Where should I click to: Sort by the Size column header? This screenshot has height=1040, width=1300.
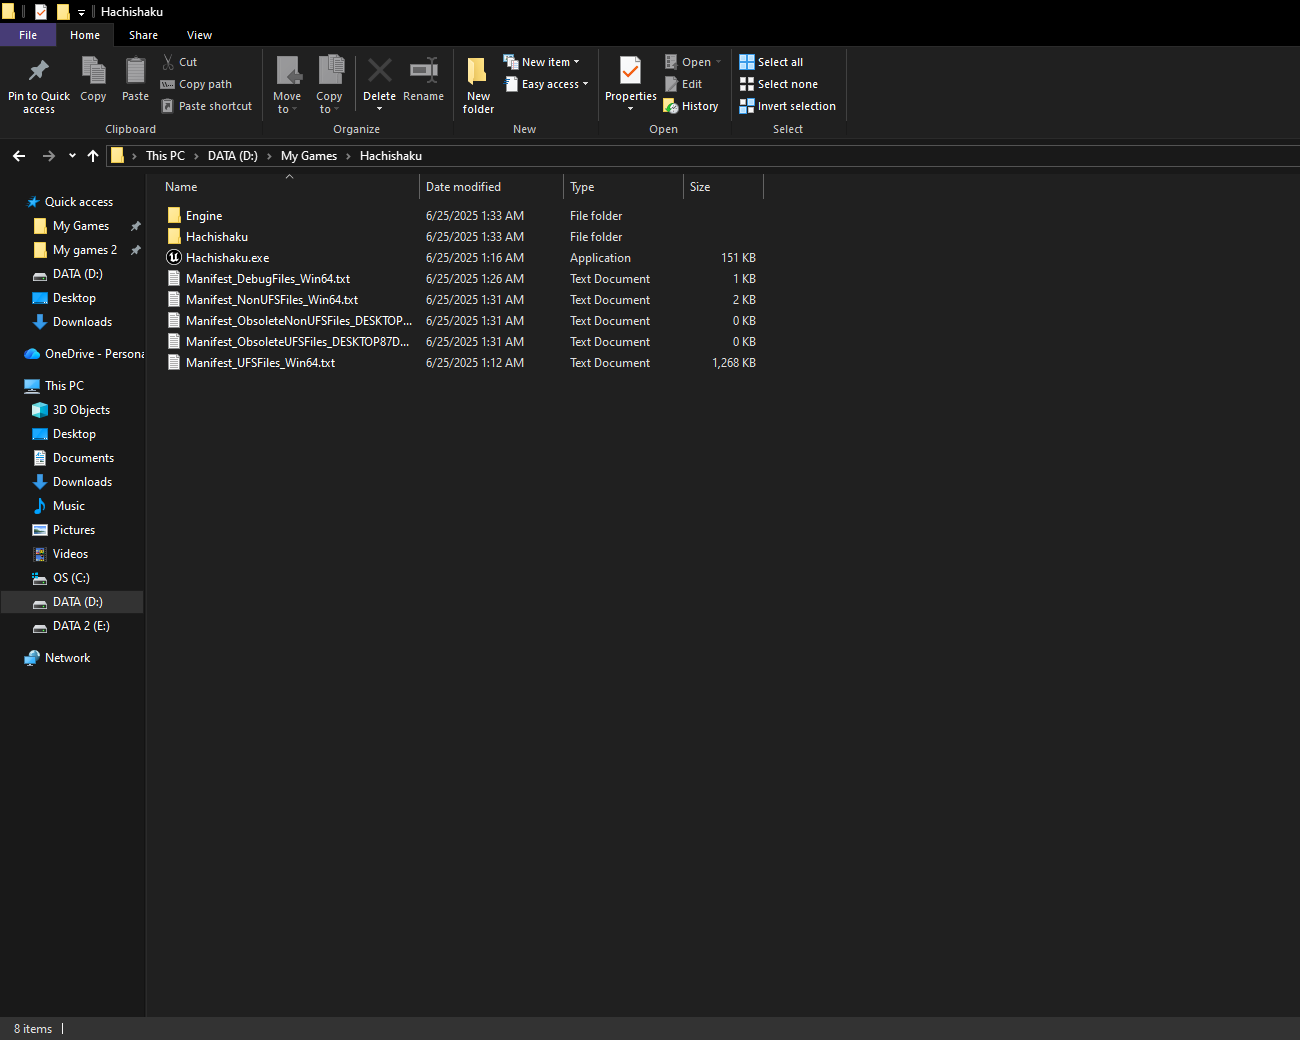(x=724, y=187)
